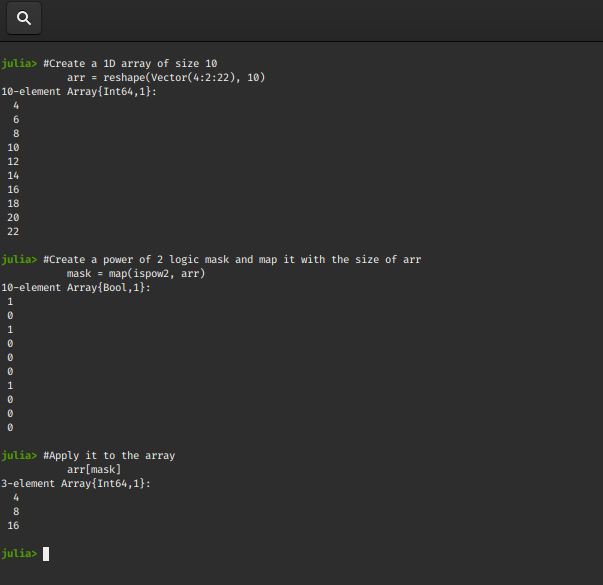Click value 12 in the first array output
Screen dimensions: 603x585
tap(13, 161)
